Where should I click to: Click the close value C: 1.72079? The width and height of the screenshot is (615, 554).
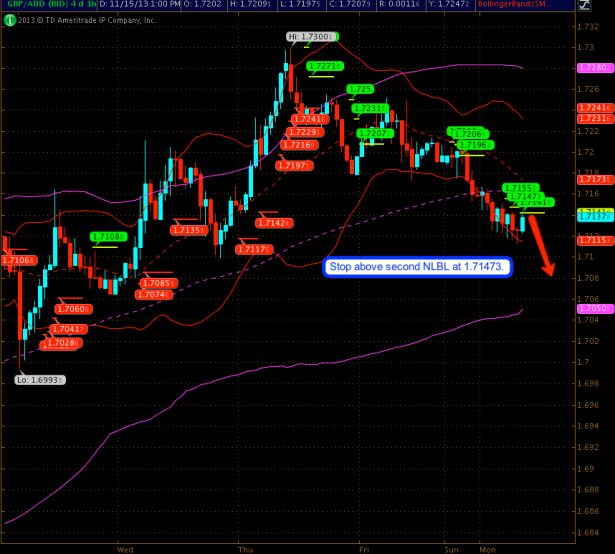click(x=350, y=4)
